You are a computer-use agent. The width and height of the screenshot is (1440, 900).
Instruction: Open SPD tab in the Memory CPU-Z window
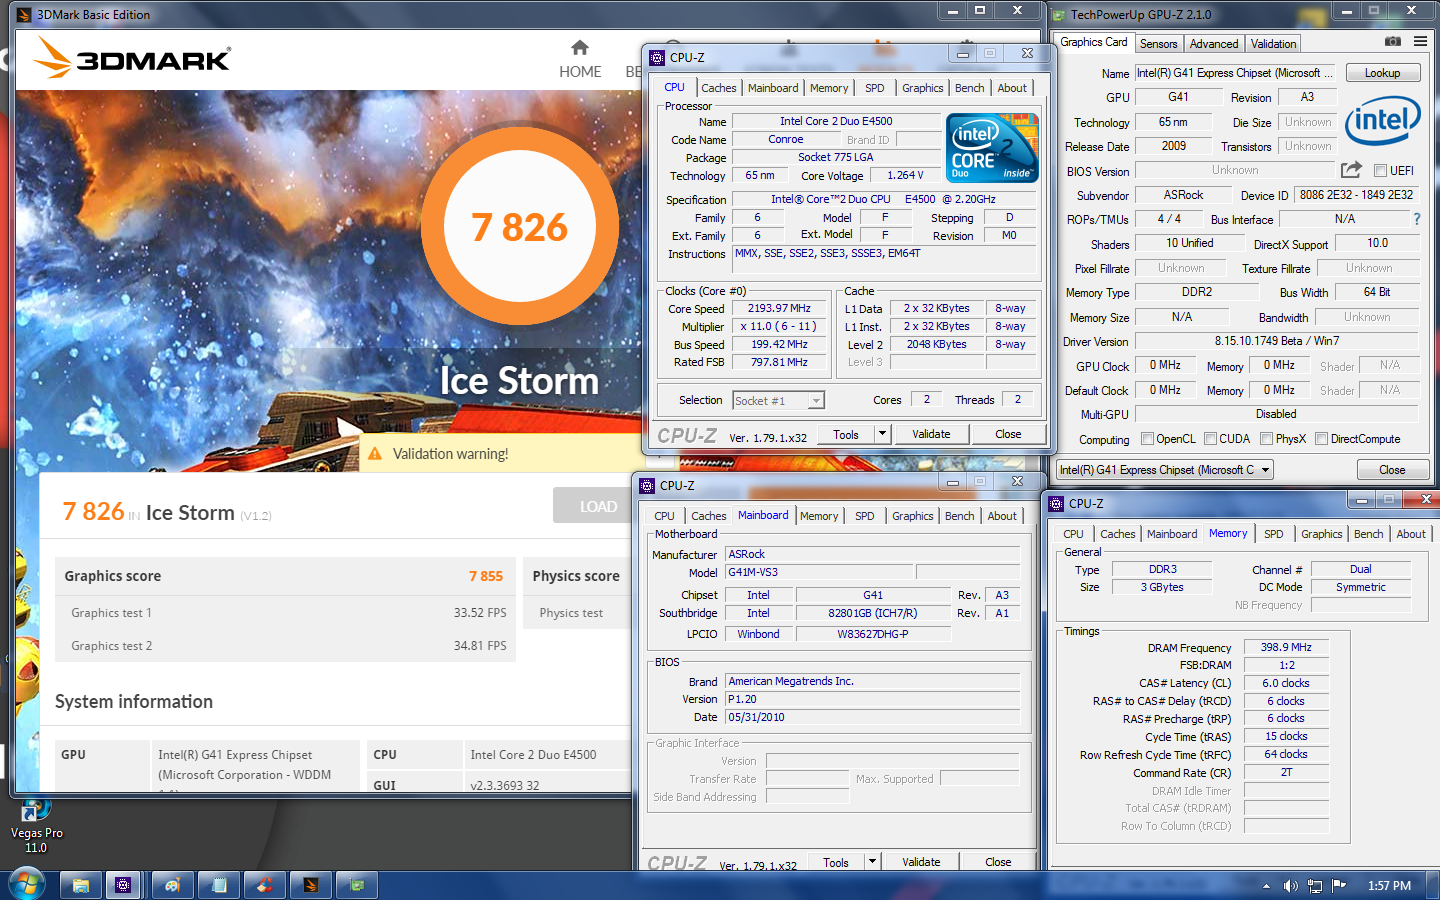coord(1273,534)
